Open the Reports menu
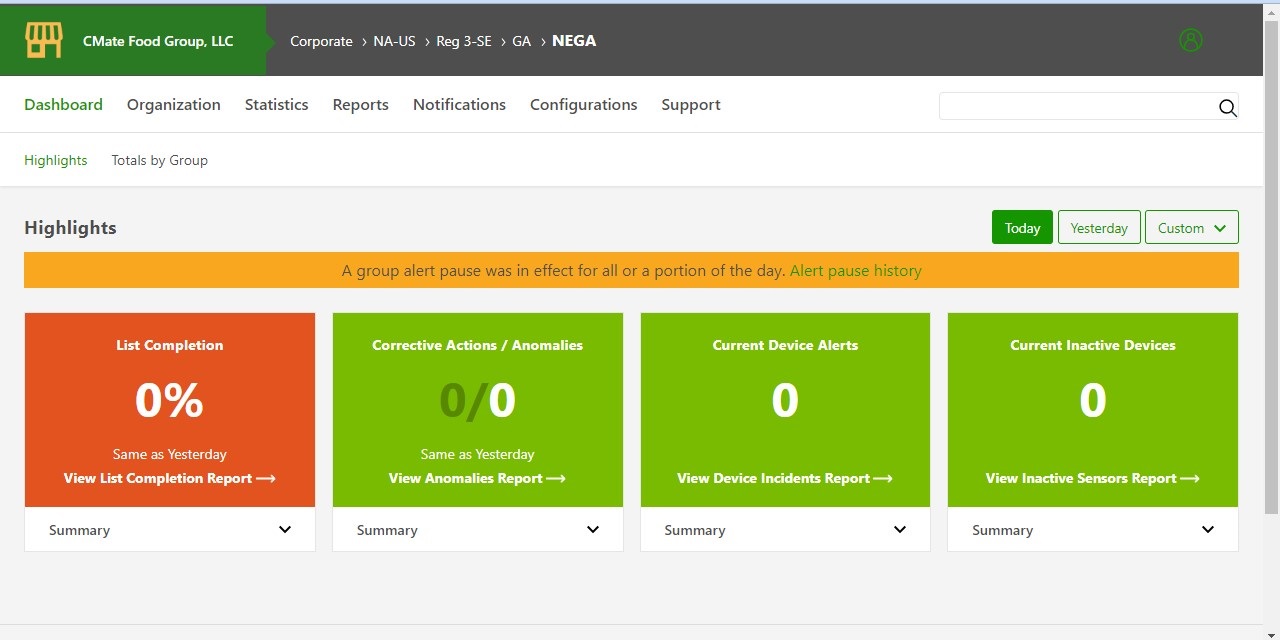The height and width of the screenshot is (640, 1280). (360, 105)
